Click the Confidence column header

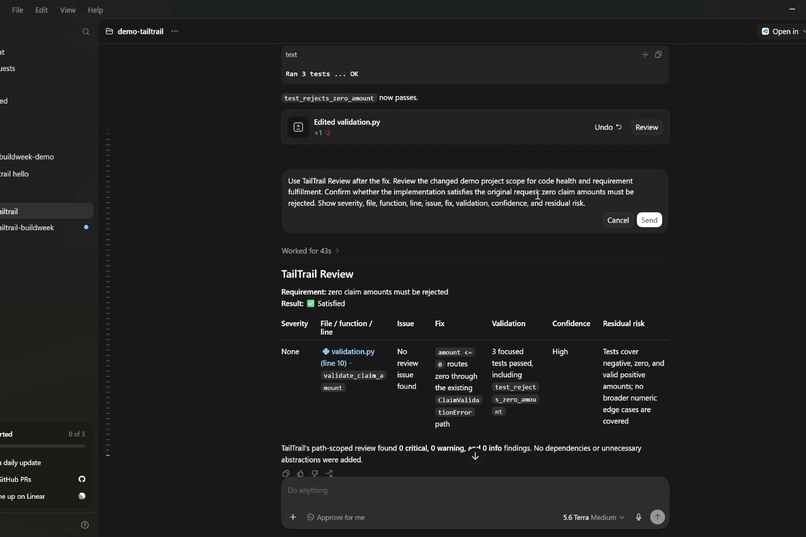click(571, 324)
